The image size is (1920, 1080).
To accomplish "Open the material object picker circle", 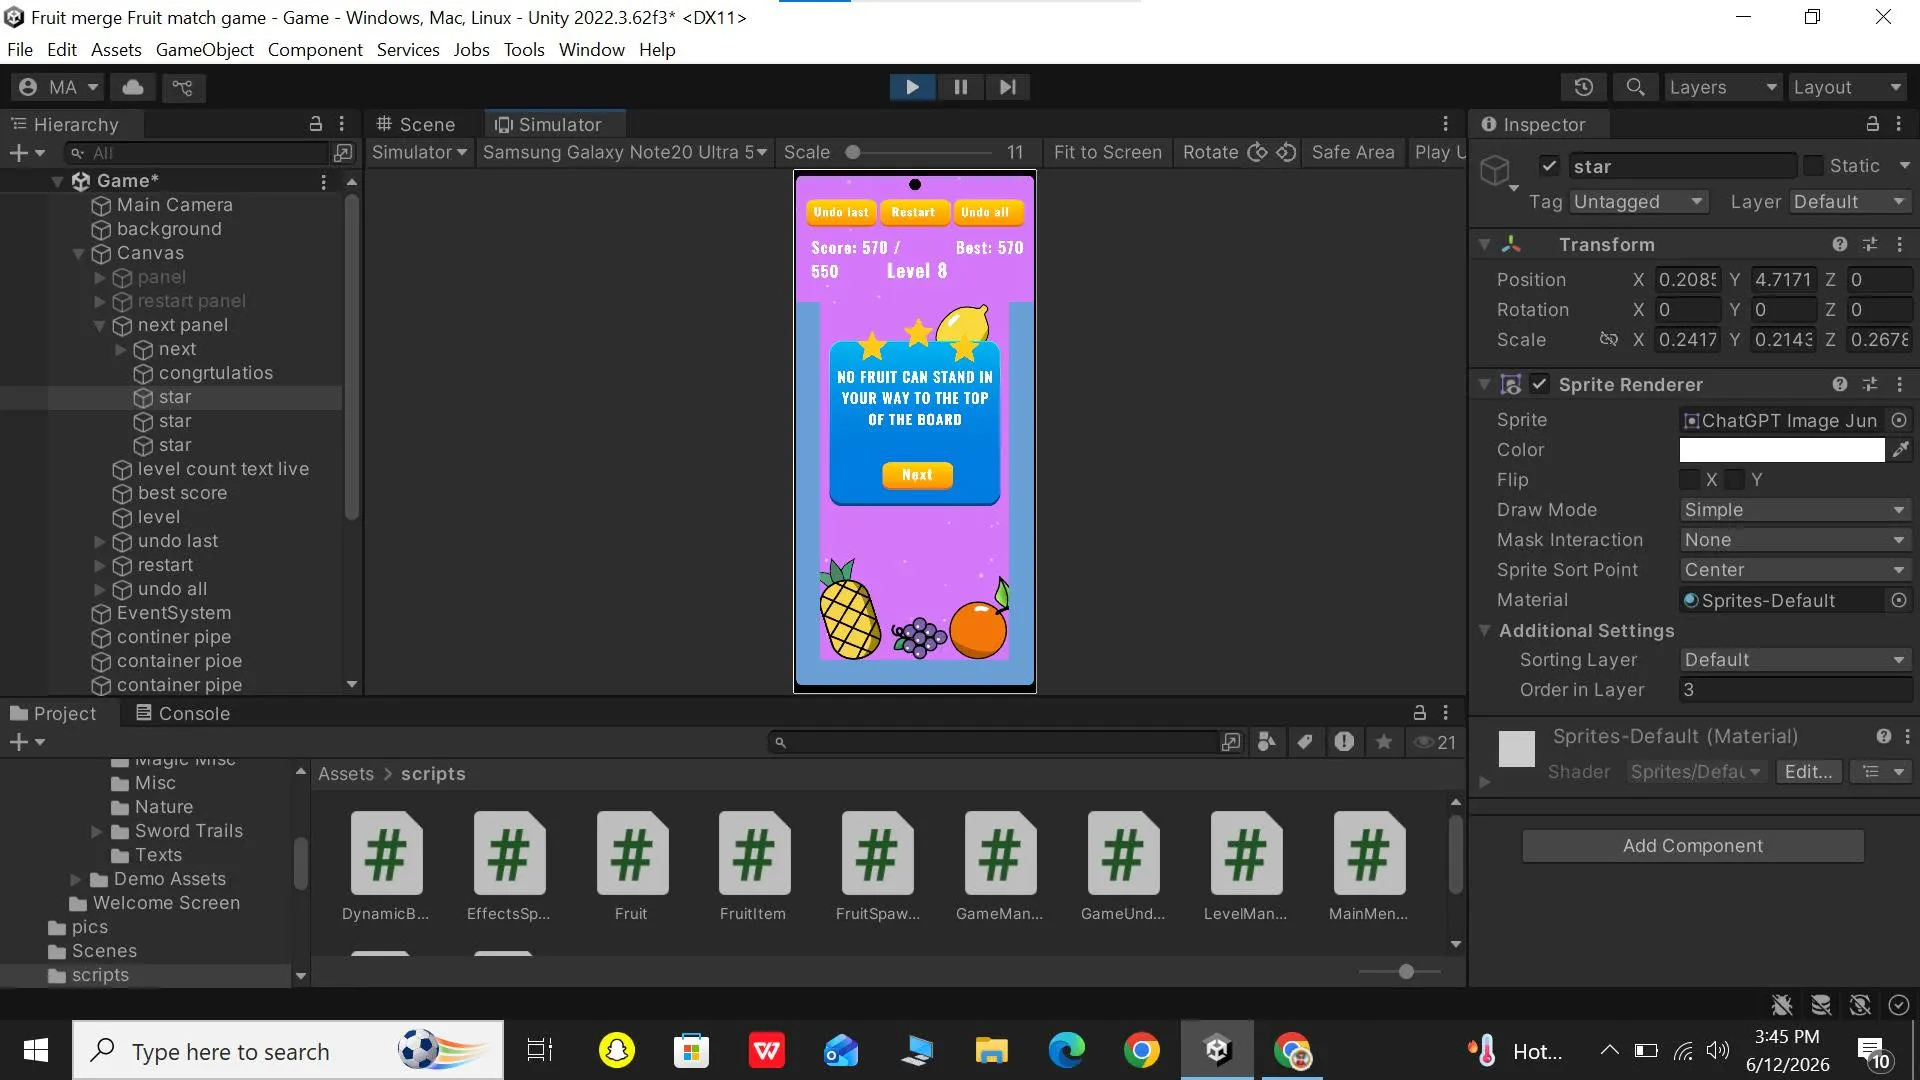I will [x=1899, y=600].
